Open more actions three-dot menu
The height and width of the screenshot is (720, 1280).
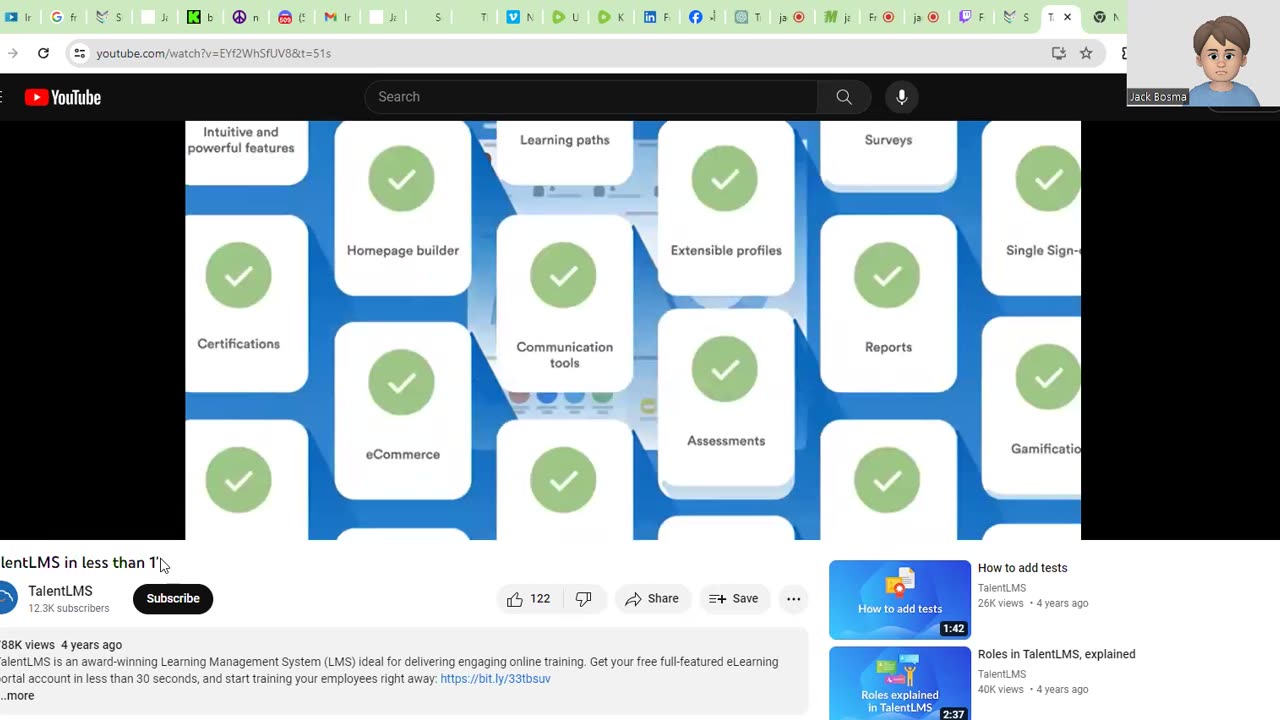pyautogui.click(x=793, y=599)
